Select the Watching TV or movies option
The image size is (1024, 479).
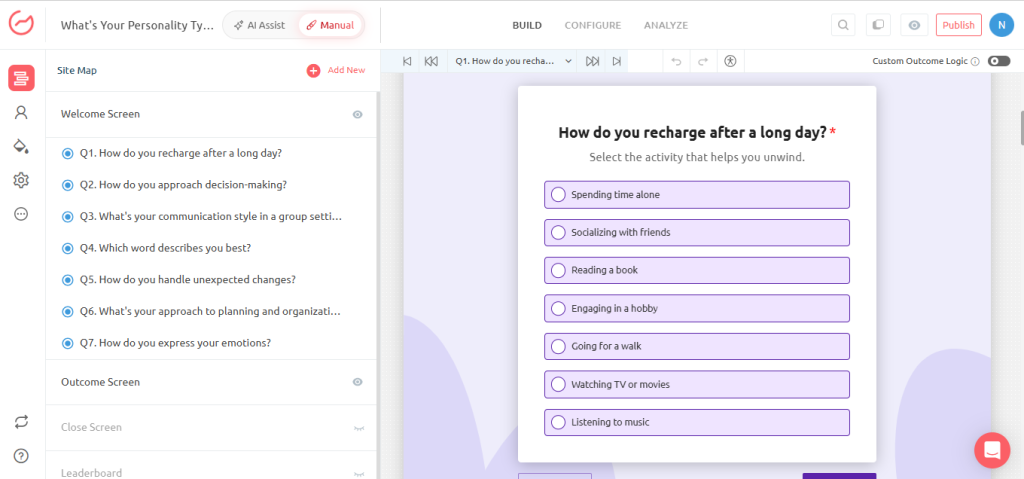[x=697, y=384]
